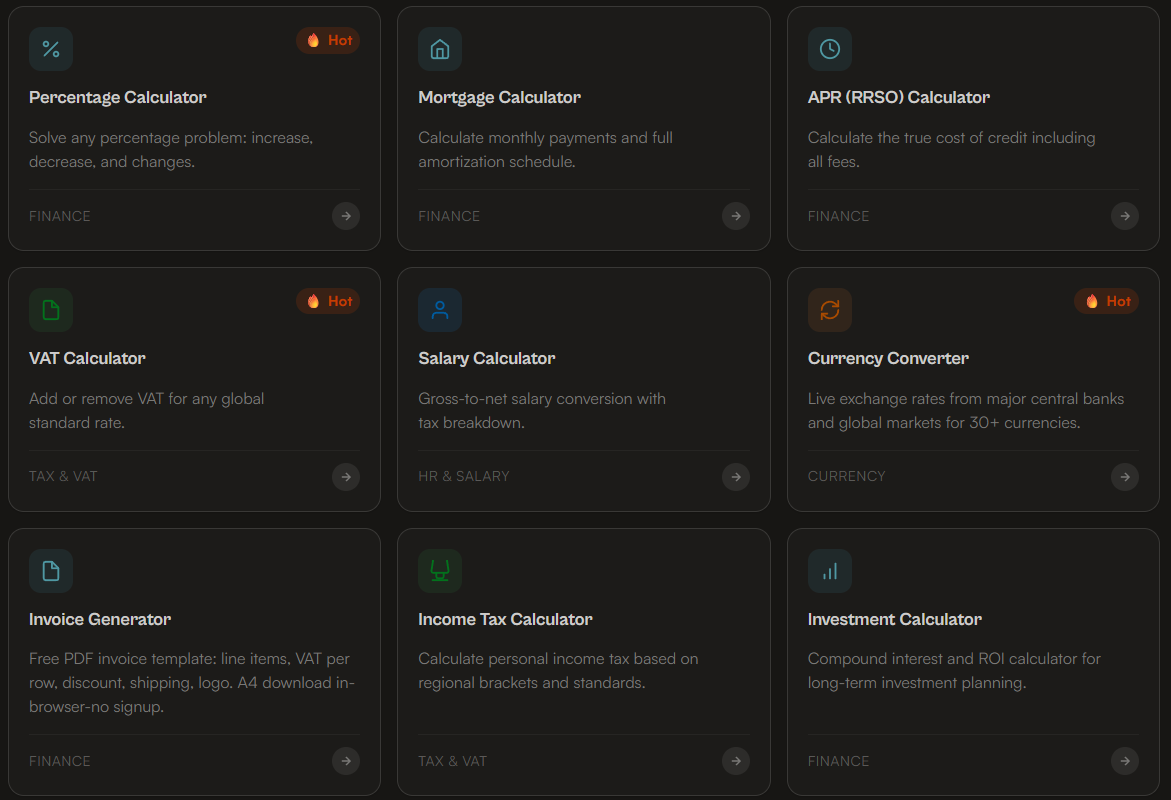Viewport: 1171px width, 800px height.
Task: Click 'Calculate monthly payments' description text
Action: [x=545, y=149]
